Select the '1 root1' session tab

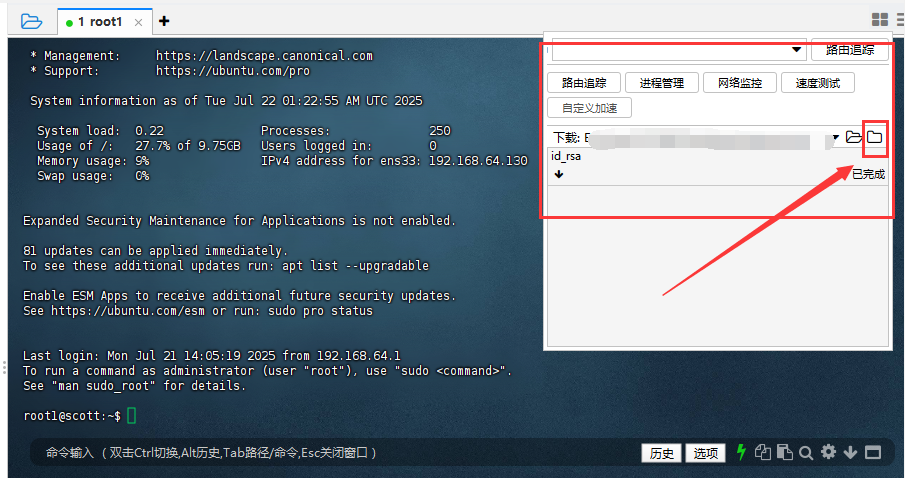[102, 21]
